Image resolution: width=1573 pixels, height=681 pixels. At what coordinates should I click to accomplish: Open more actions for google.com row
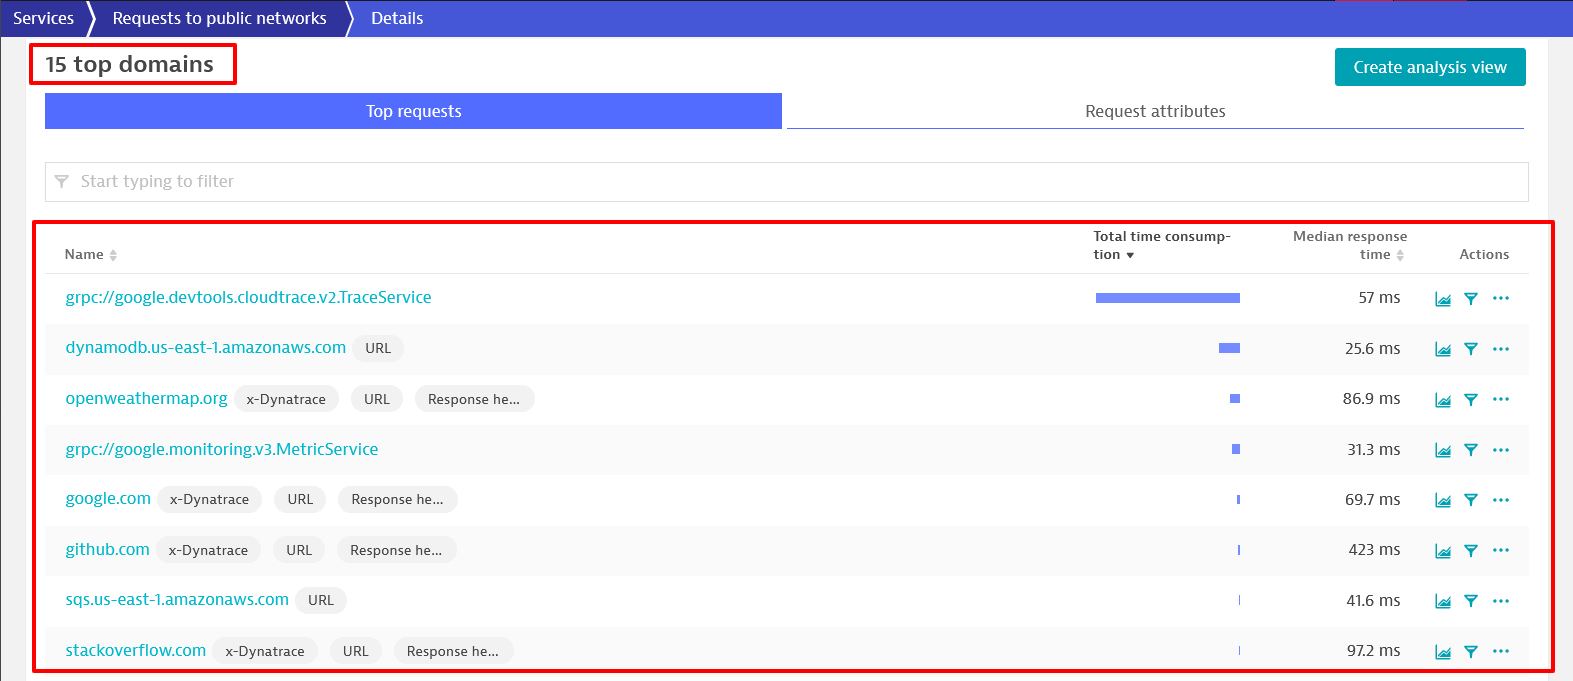[x=1500, y=500]
